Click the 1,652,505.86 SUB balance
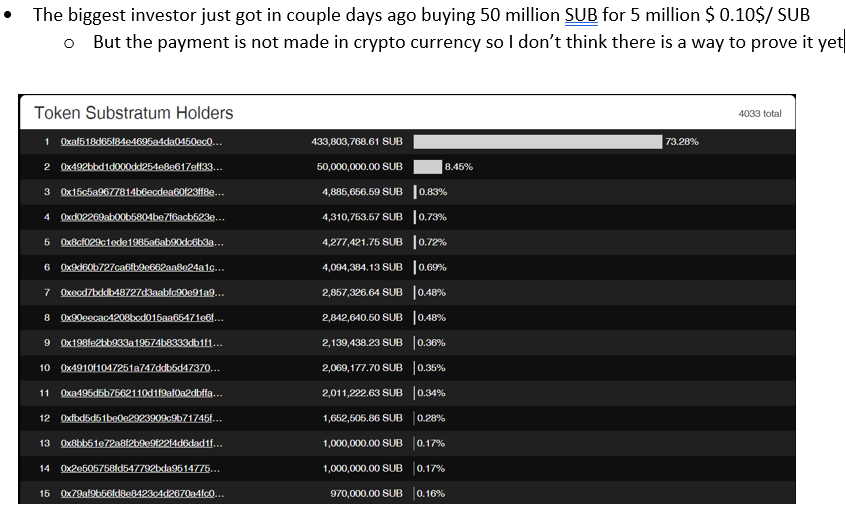Screen dimensions: 846x516 coord(362,418)
